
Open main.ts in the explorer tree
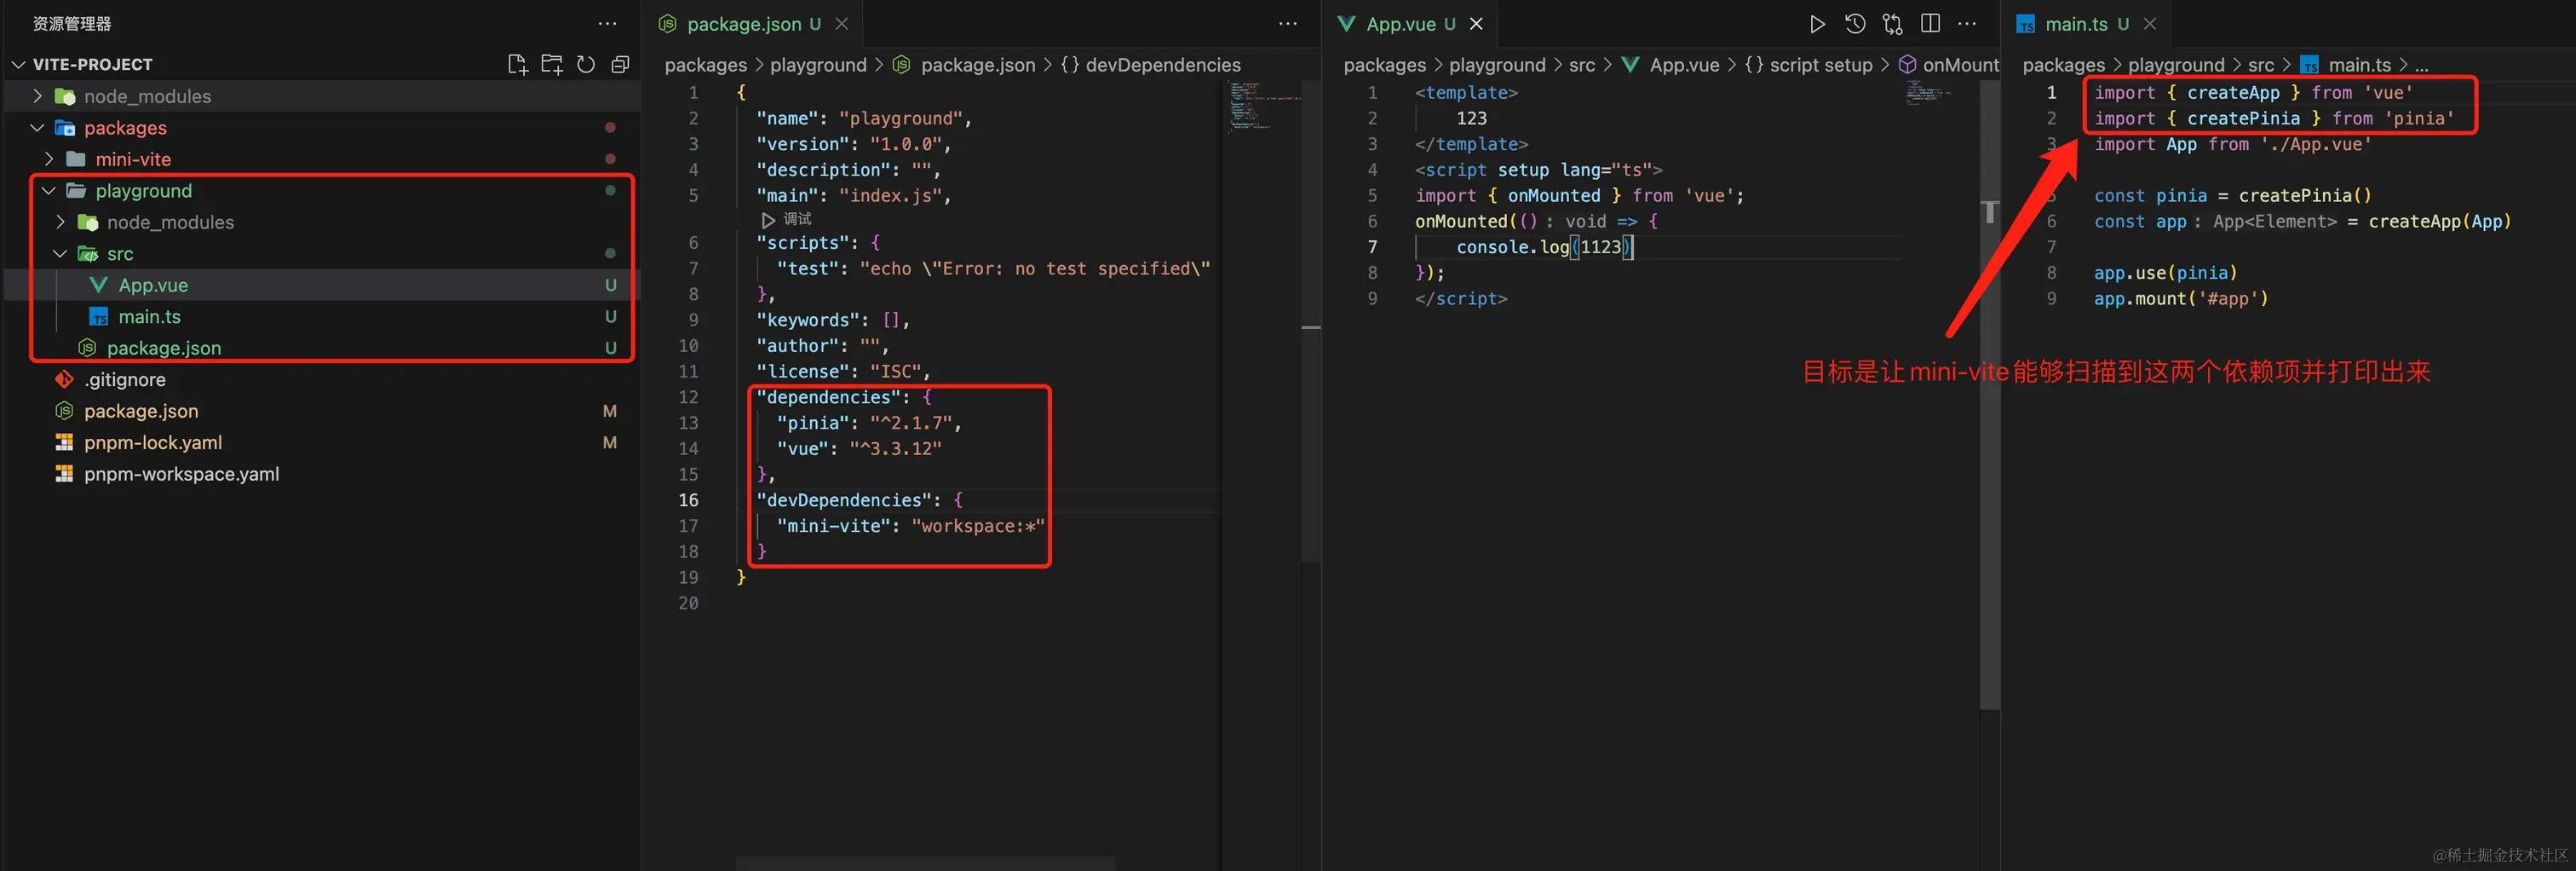coord(320,317)
